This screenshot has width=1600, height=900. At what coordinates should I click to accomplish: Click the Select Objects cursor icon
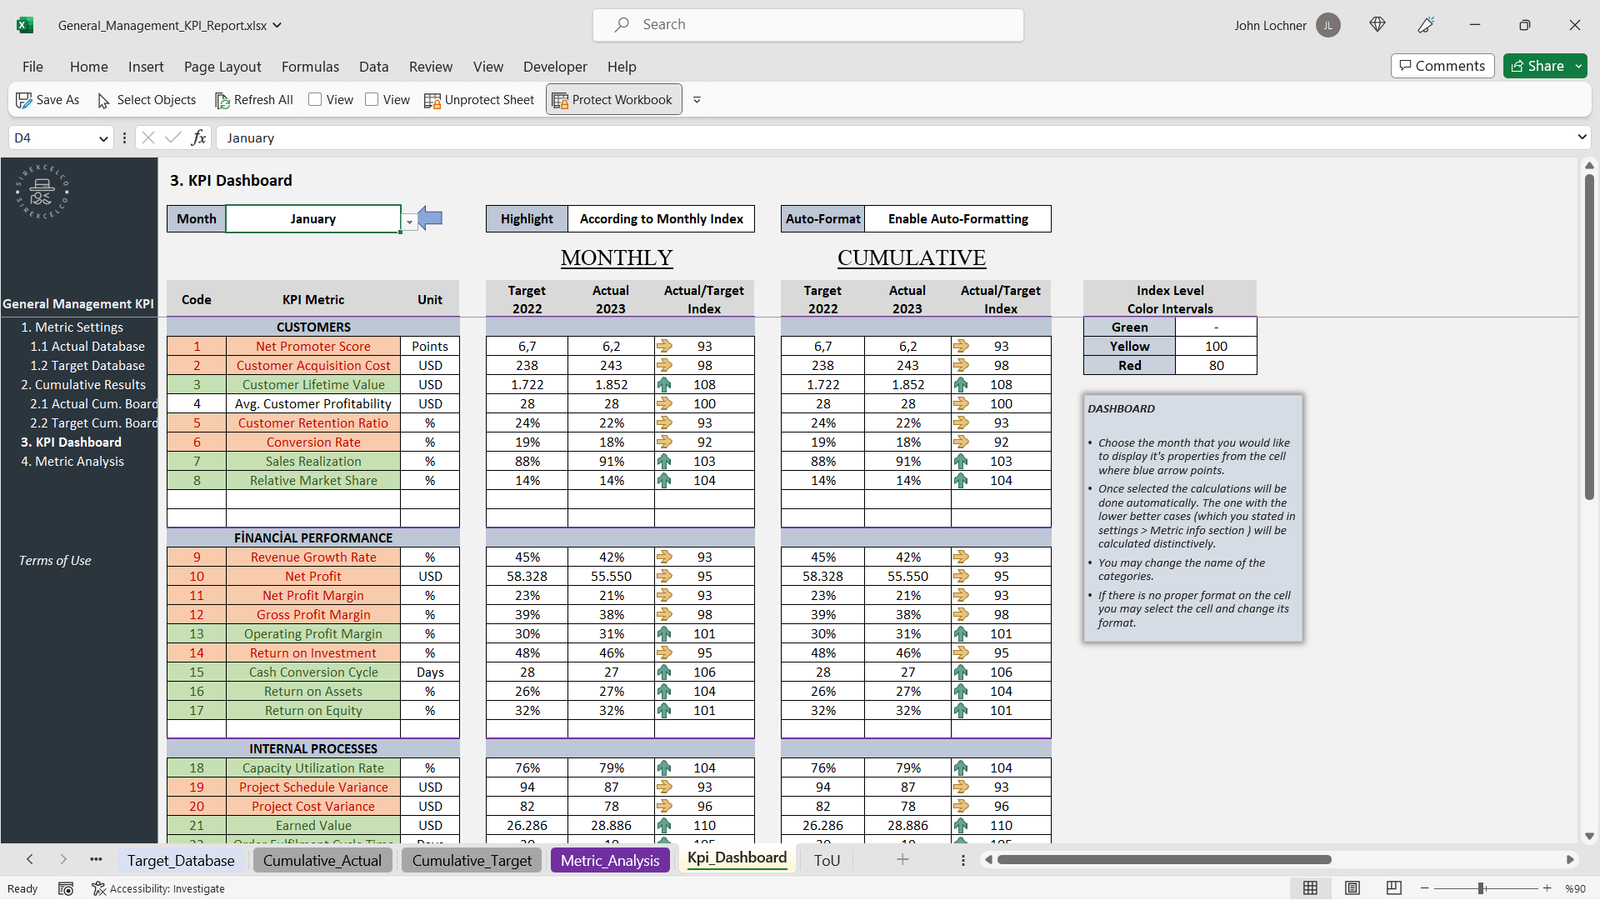[x=103, y=100]
